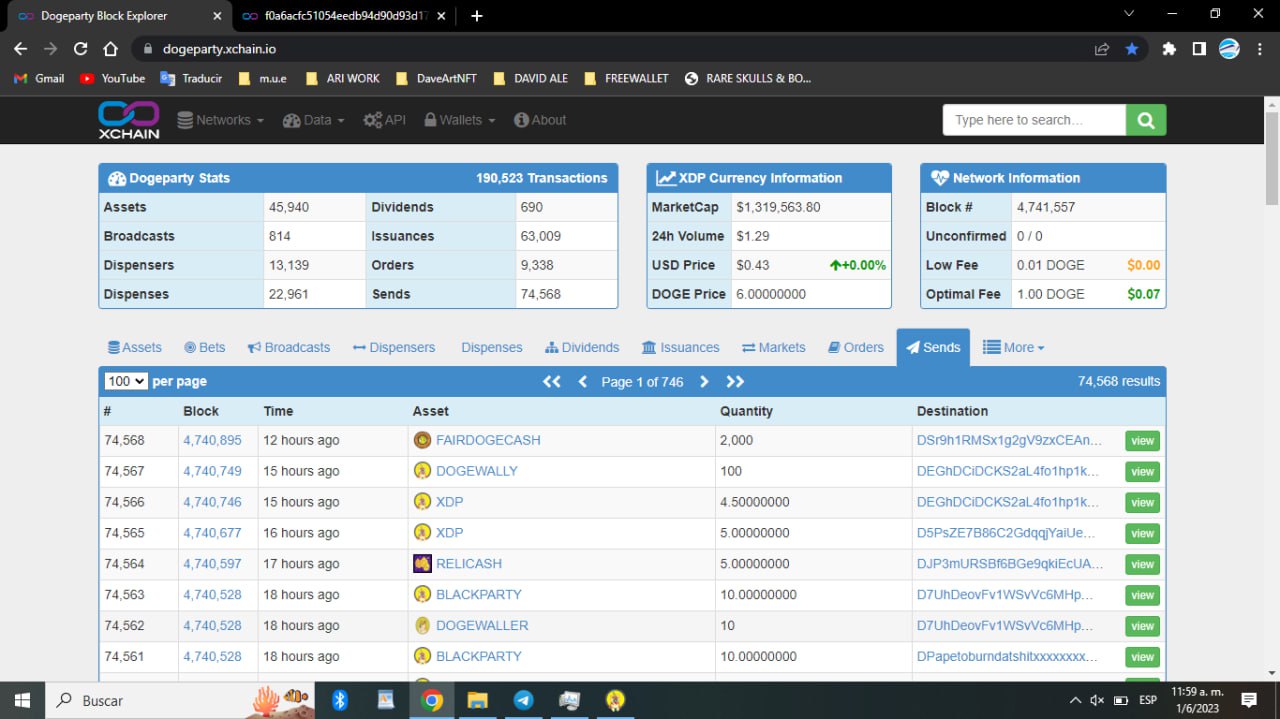The image size is (1280, 719).
Task: Open destination D5PsZE7B86C2 address link
Action: pyautogui.click(x=1006, y=532)
